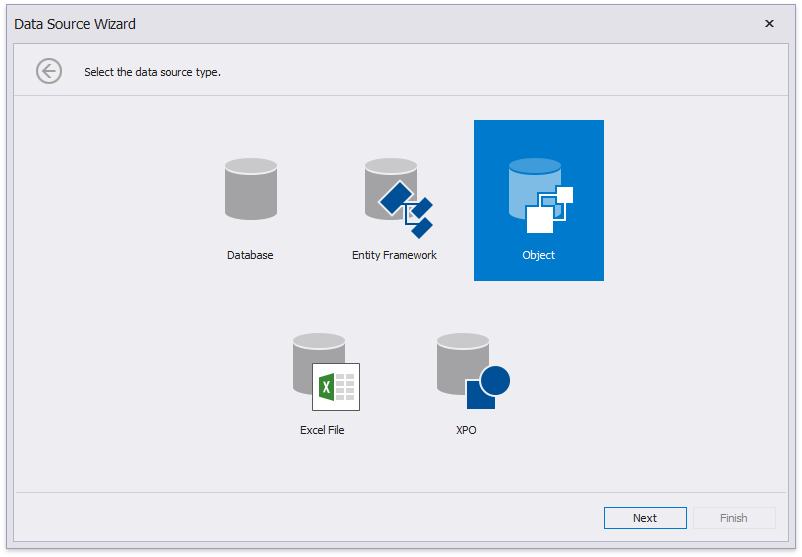Click the "Object" text label
This screenshot has height=557, width=802.
[538, 255]
